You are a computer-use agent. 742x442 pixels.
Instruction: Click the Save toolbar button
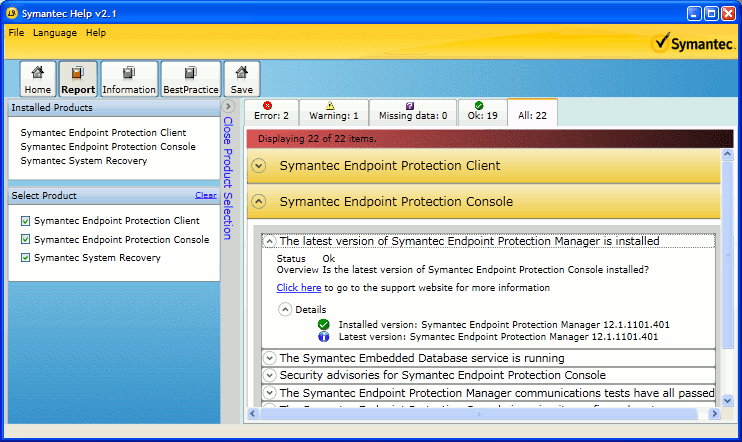[x=242, y=79]
